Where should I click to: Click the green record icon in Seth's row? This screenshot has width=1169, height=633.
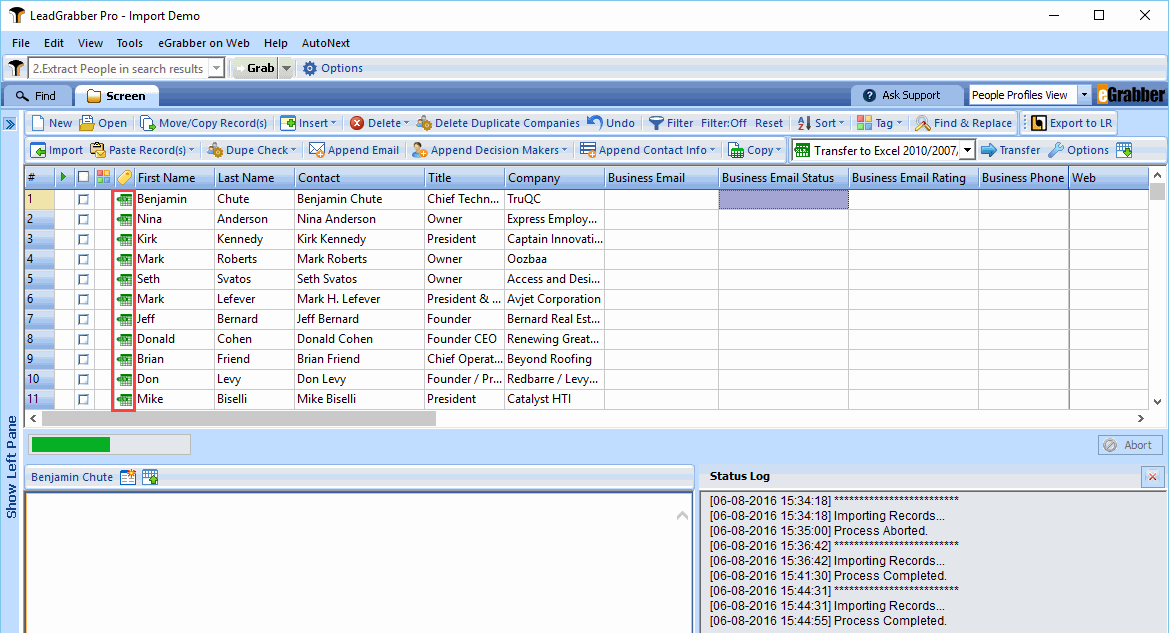(x=124, y=280)
